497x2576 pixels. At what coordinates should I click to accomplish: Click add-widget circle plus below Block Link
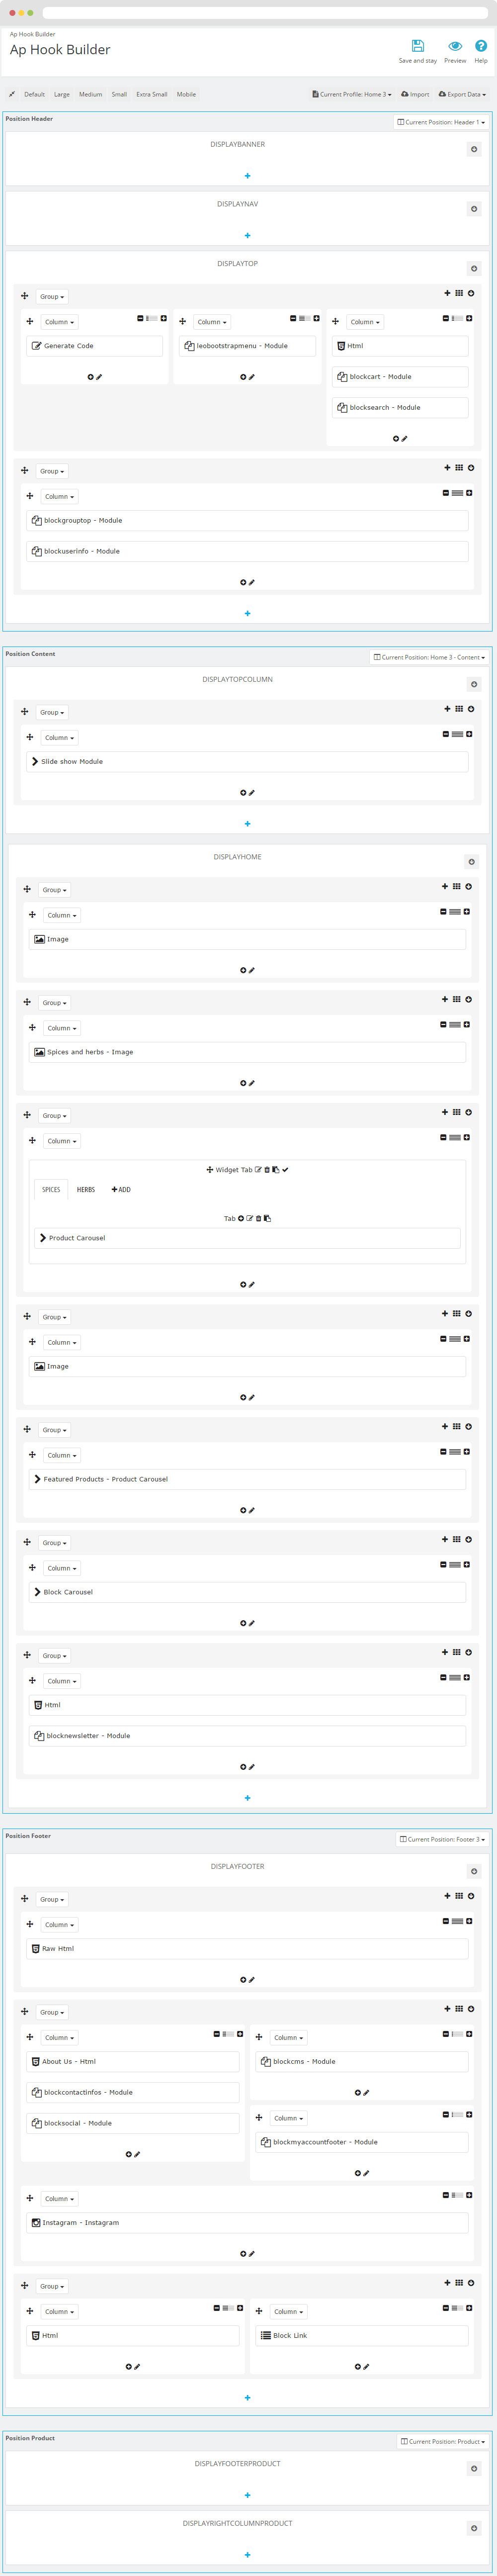coord(358,2367)
